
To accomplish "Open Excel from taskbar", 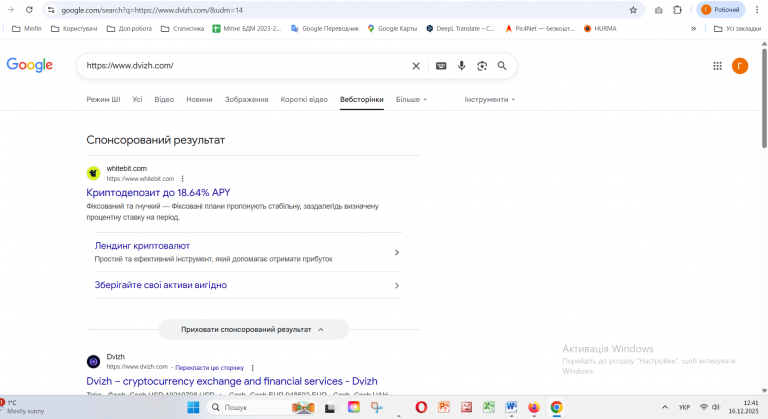I will pos(489,407).
